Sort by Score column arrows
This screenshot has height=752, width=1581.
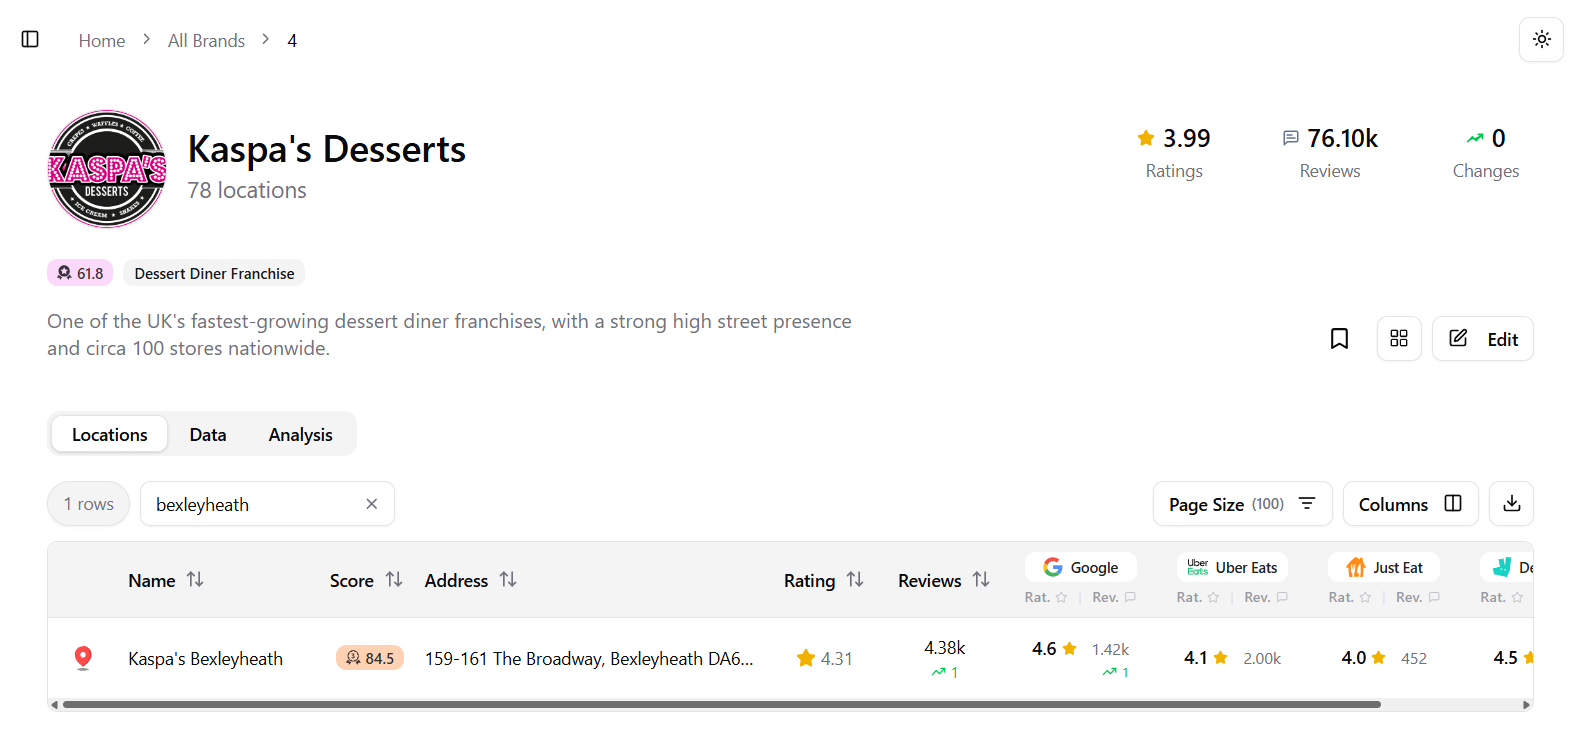click(394, 580)
